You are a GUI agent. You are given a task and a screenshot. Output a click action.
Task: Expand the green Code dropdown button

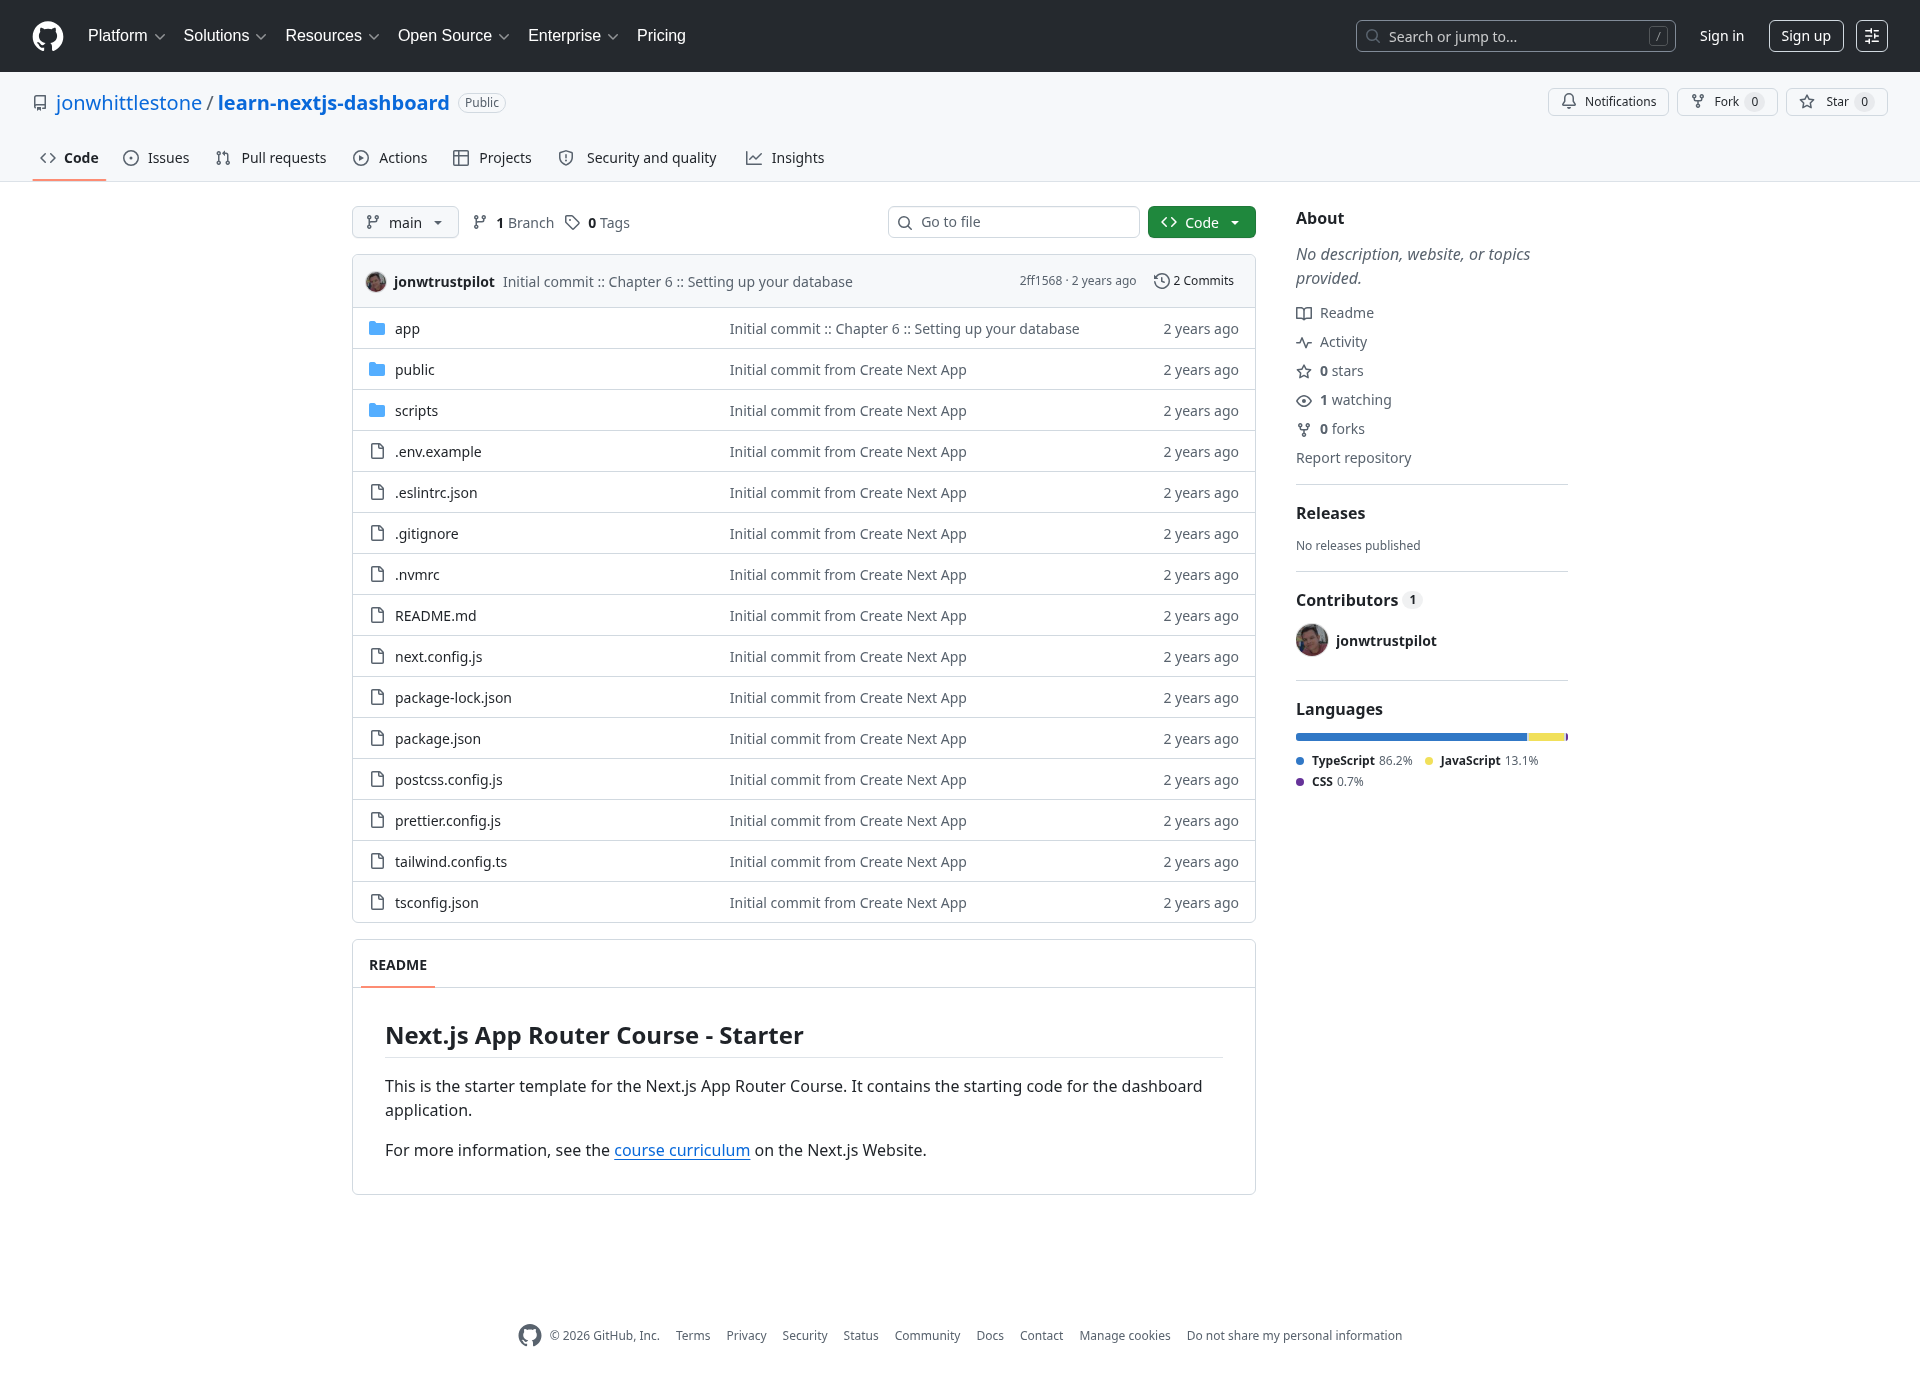1202,222
